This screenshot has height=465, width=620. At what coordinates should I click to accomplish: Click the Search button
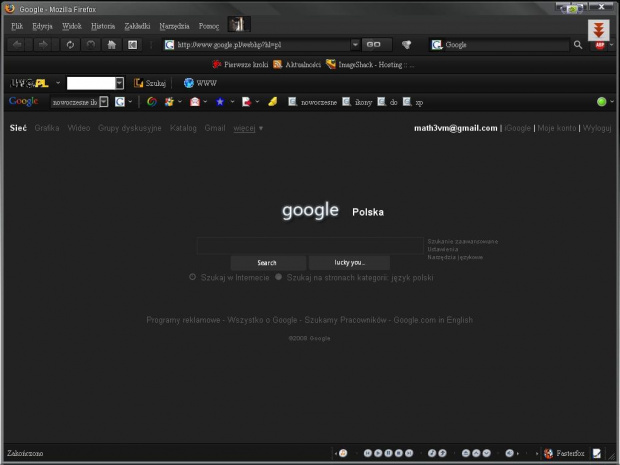pyautogui.click(x=268, y=263)
